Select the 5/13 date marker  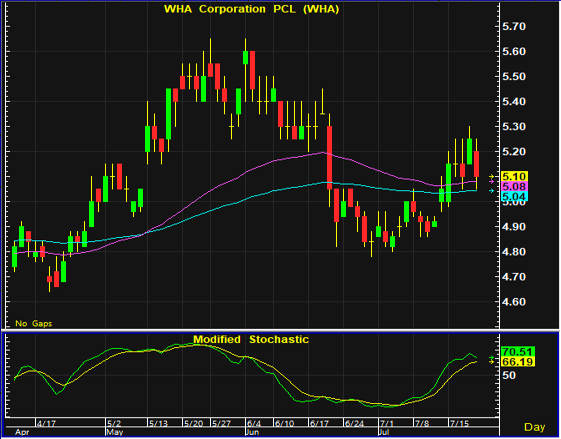[158, 424]
